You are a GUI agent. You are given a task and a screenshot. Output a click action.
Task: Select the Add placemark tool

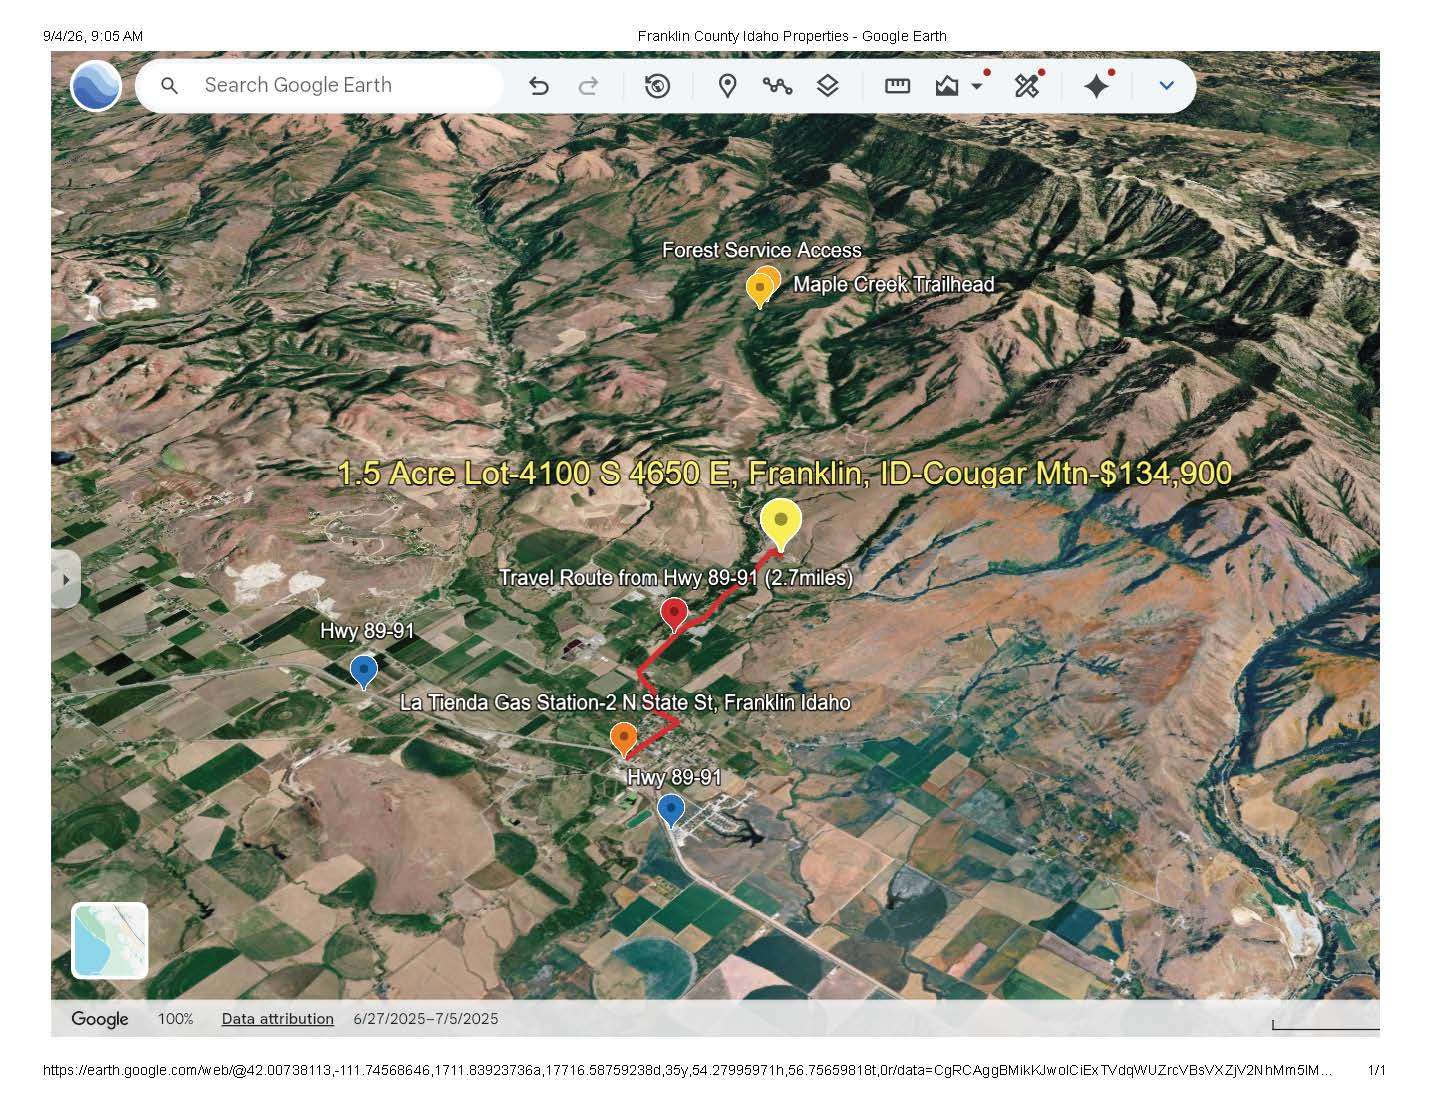(728, 86)
